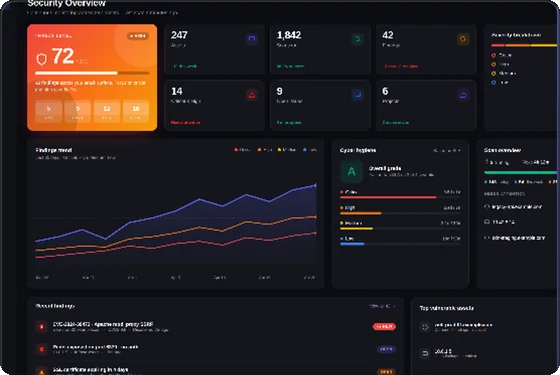Click the purple status badge on the second finding
This screenshot has height=375, width=560.
[x=386, y=349]
